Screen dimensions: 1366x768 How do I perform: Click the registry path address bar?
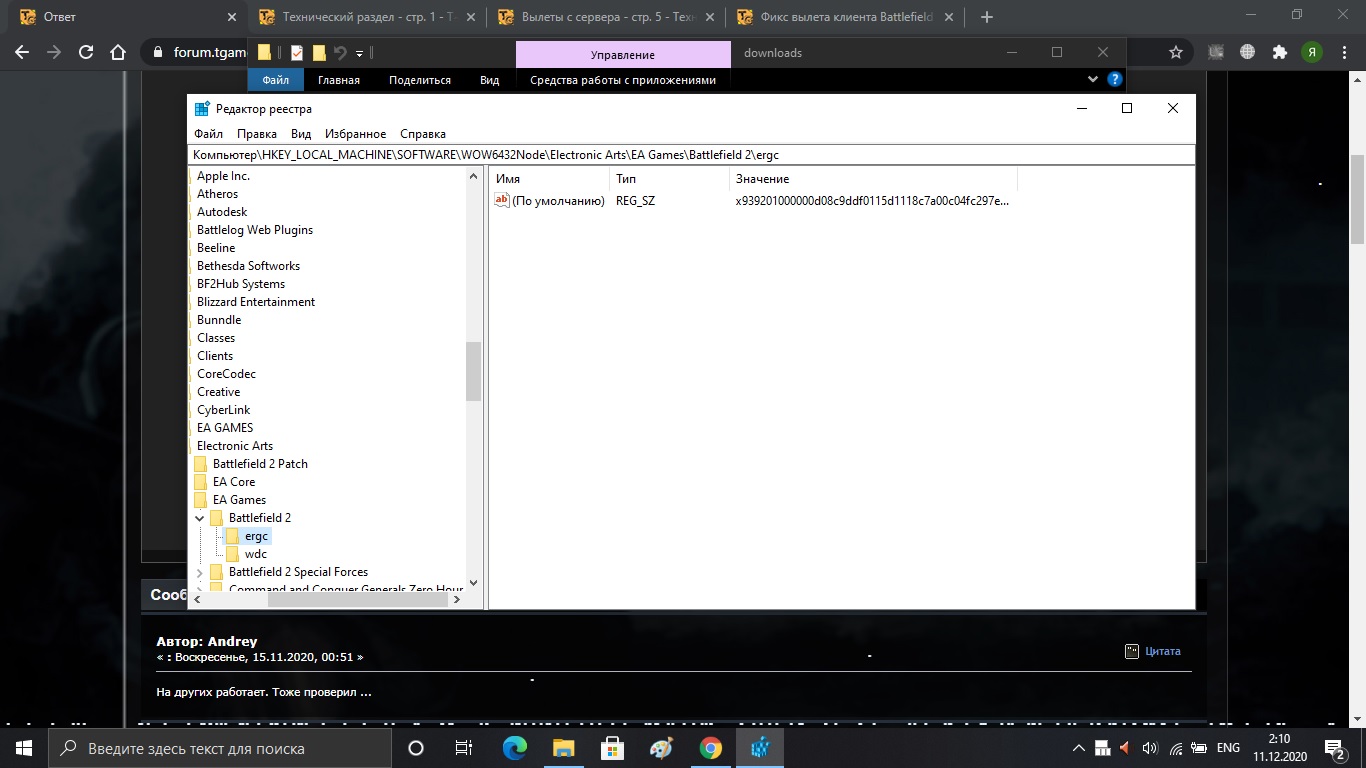pyautogui.click(x=690, y=155)
